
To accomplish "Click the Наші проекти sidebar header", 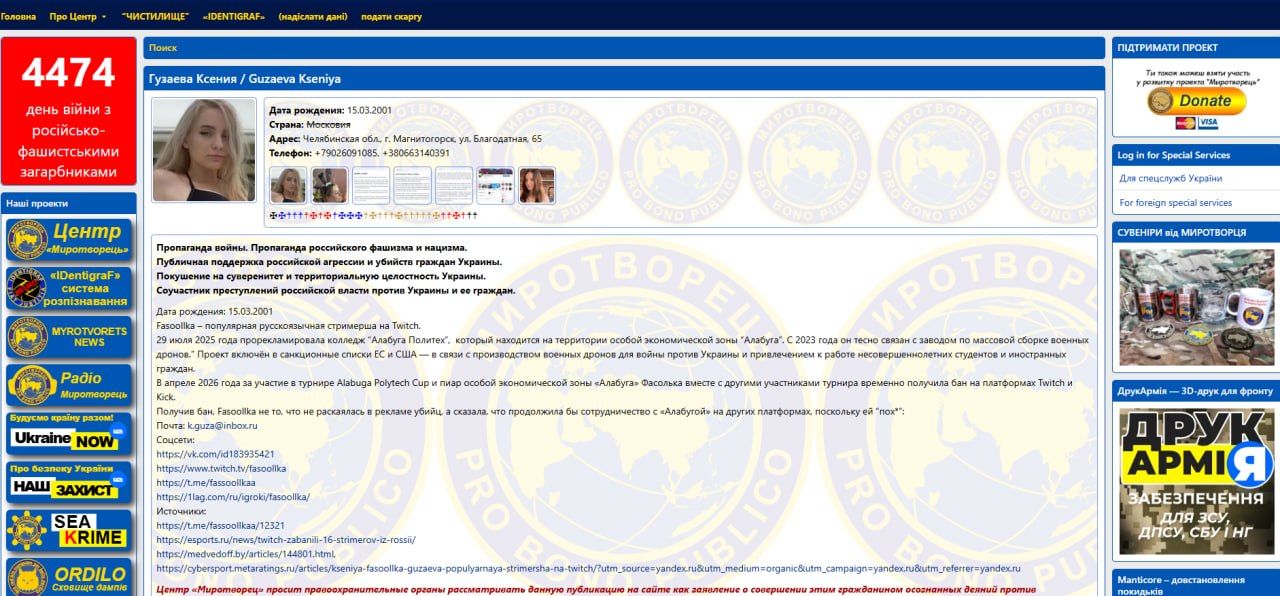I will tap(69, 203).
